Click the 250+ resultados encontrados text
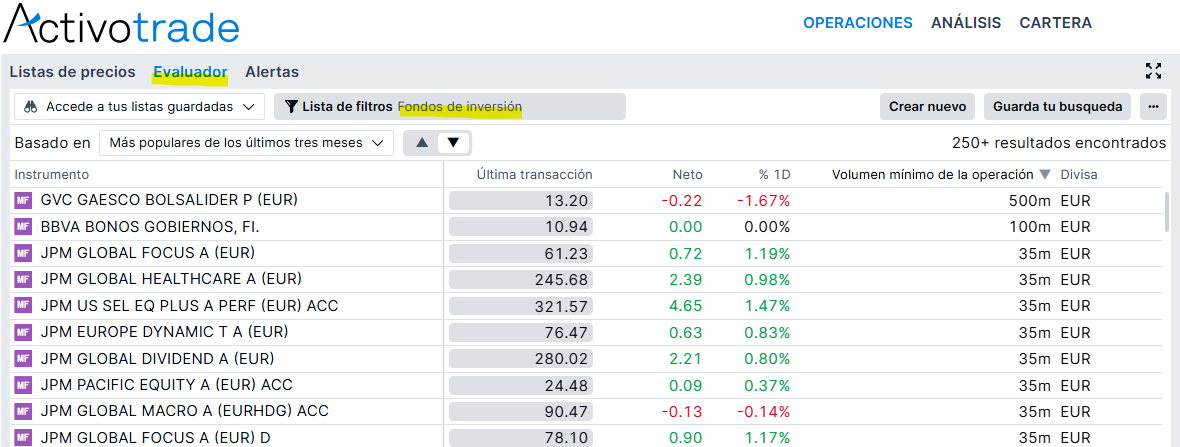Image resolution: width=1180 pixels, height=447 pixels. (1059, 143)
